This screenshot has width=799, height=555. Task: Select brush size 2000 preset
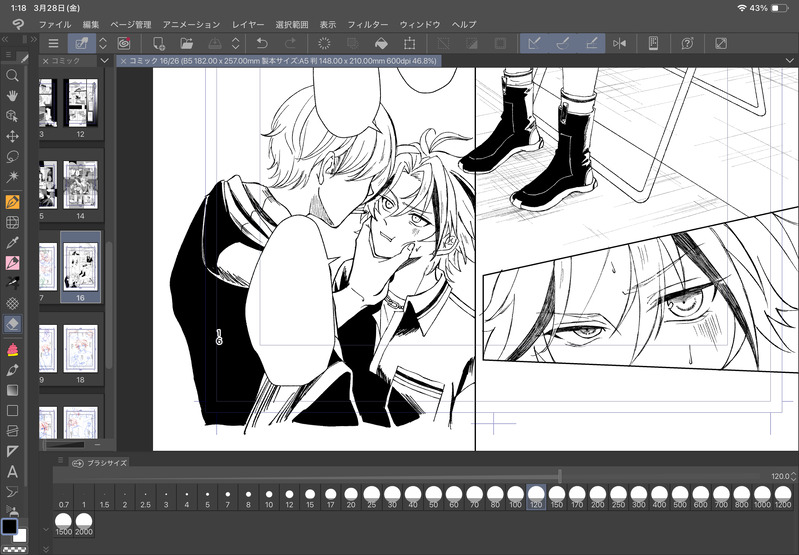84,524
